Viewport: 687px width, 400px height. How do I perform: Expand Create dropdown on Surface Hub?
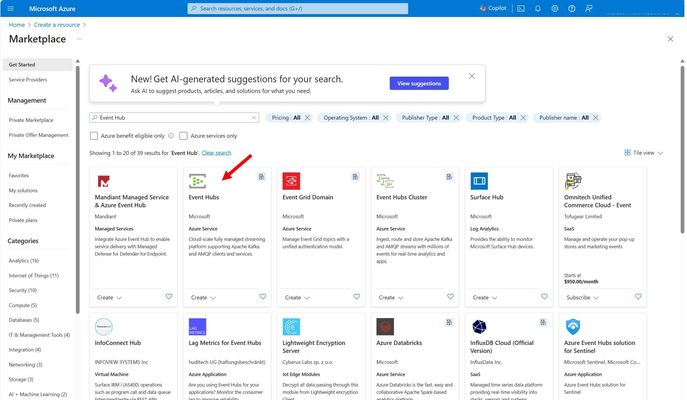pyautogui.click(x=485, y=297)
